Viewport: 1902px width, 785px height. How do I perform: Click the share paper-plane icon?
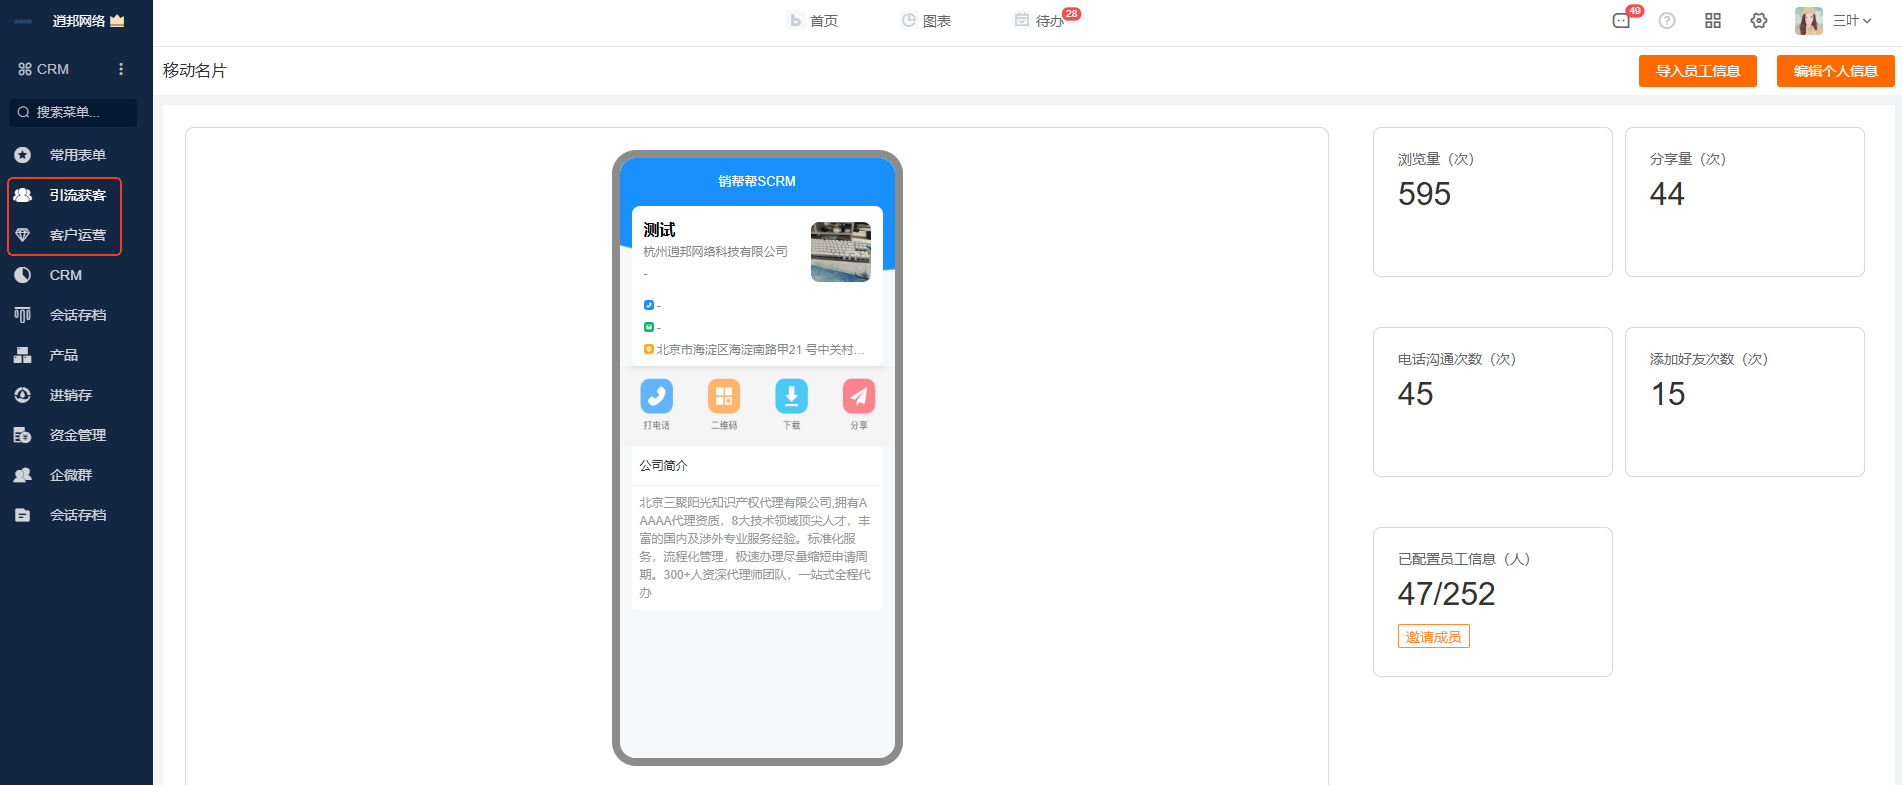pyautogui.click(x=858, y=397)
